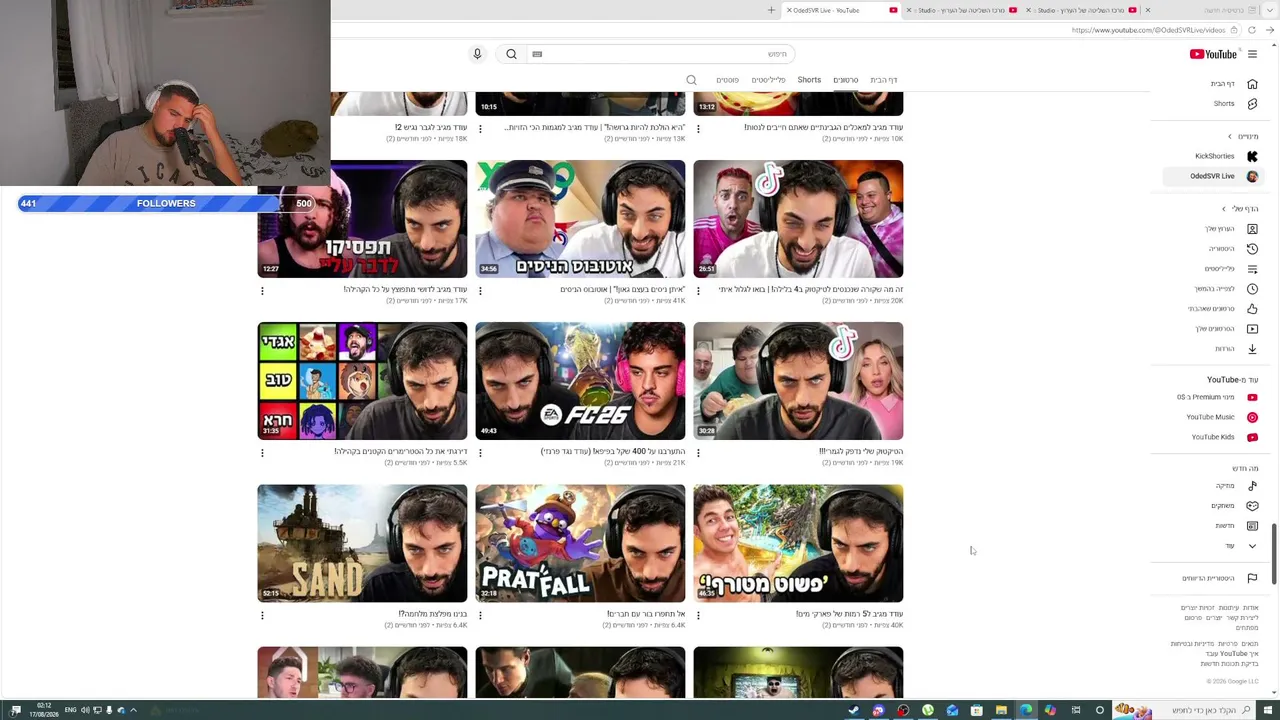Screen dimensions: 1280x720
Task: Open the PRATFALL video thumbnail
Action: [580, 543]
